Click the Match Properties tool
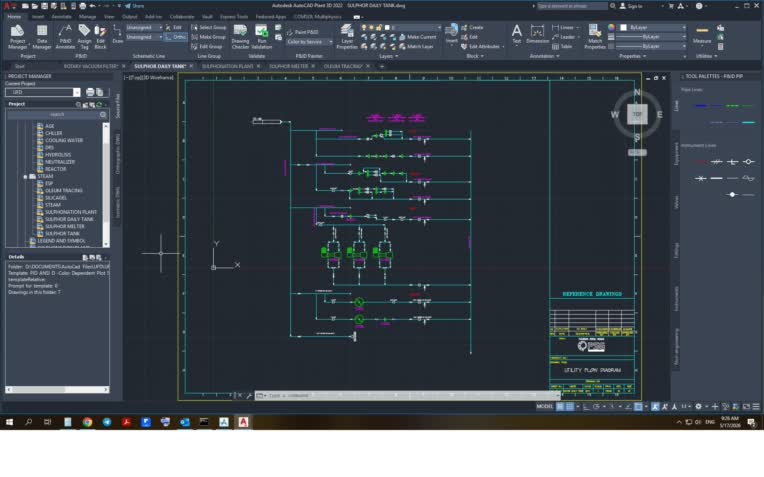The image size is (764, 477). click(x=594, y=37)
